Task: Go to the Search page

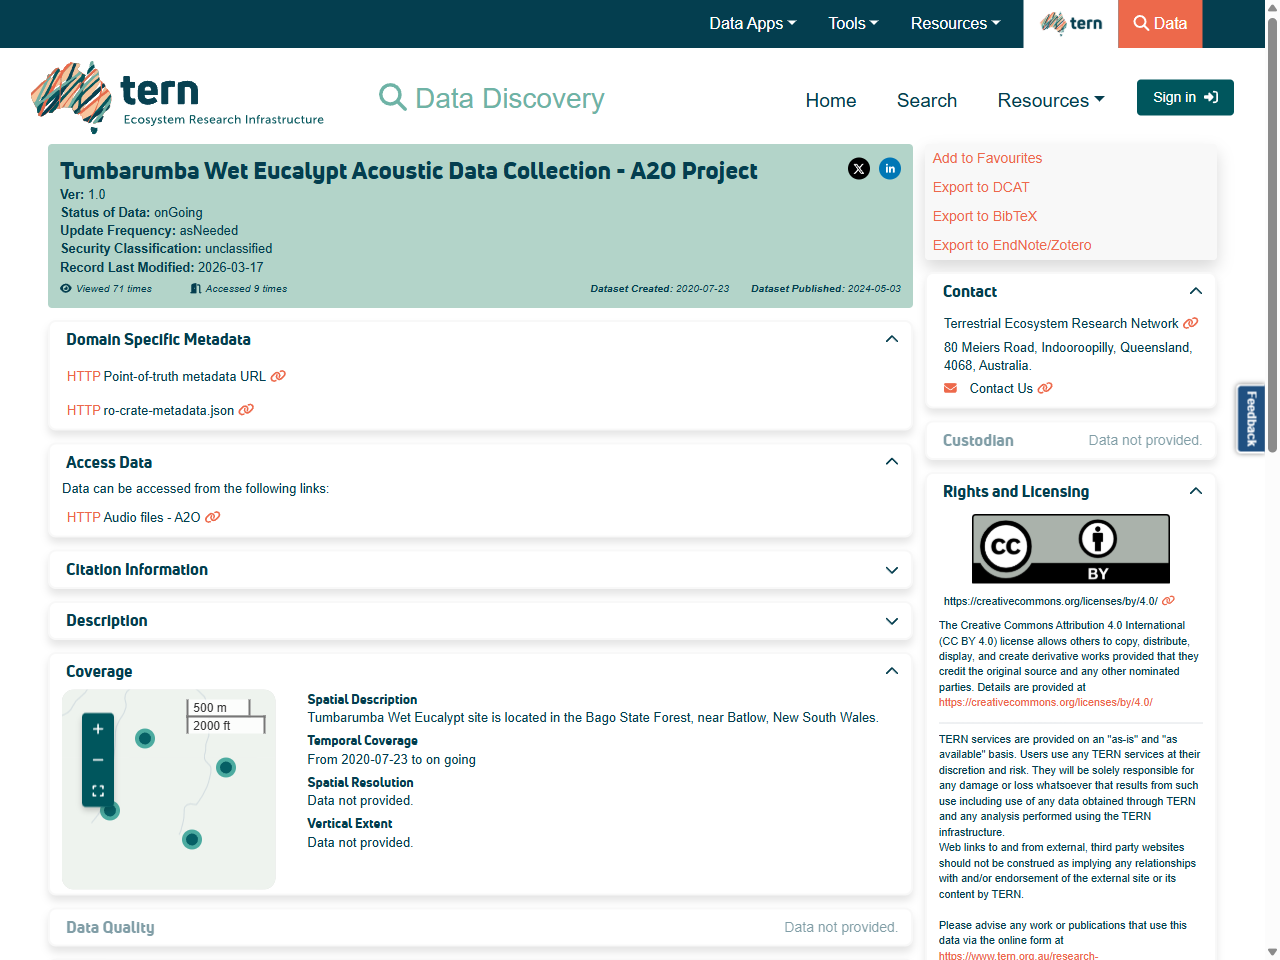Action: click(x=927, y=100)
